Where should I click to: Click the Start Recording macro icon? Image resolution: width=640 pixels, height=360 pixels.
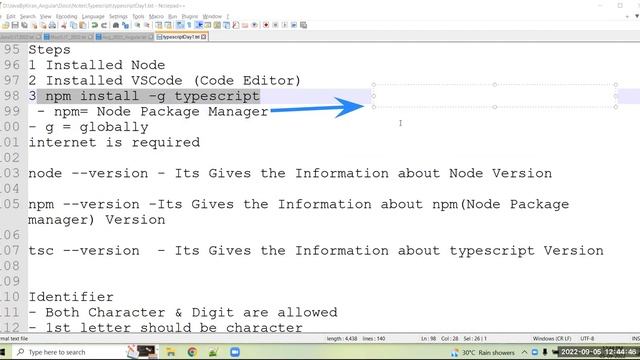[x=266, y=25]
